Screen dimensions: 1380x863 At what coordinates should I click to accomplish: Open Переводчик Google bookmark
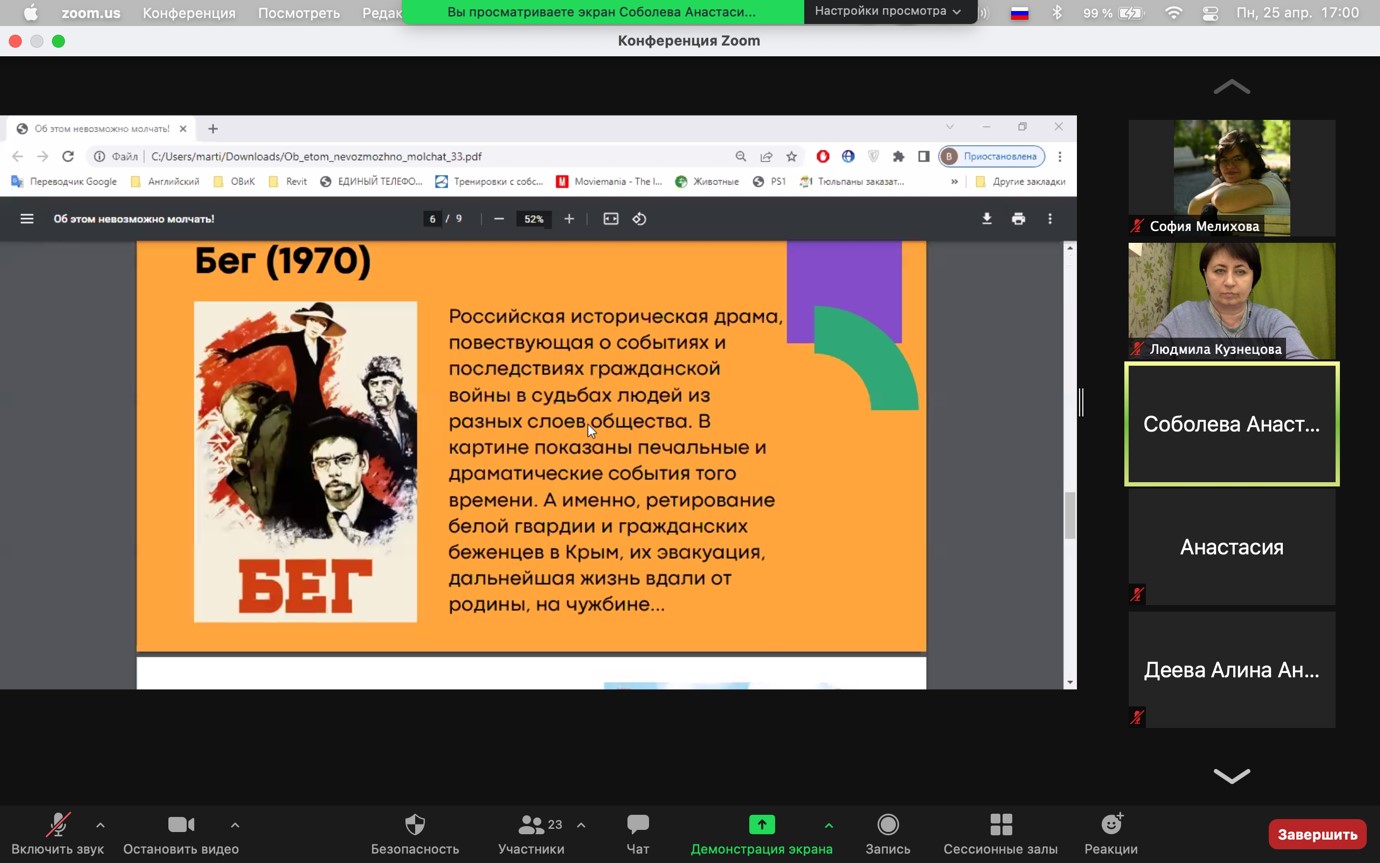pyautogui.click(x=63, y=182)
